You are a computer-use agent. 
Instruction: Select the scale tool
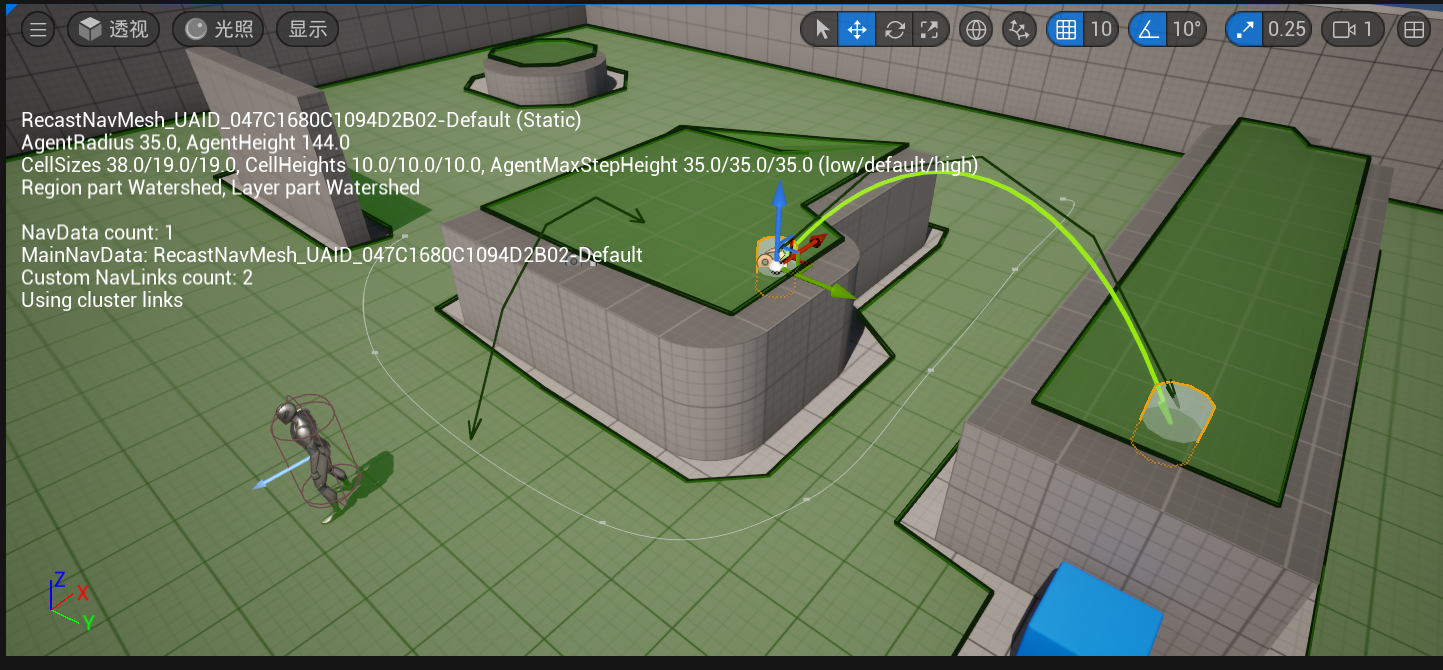(x=930, y=29)
